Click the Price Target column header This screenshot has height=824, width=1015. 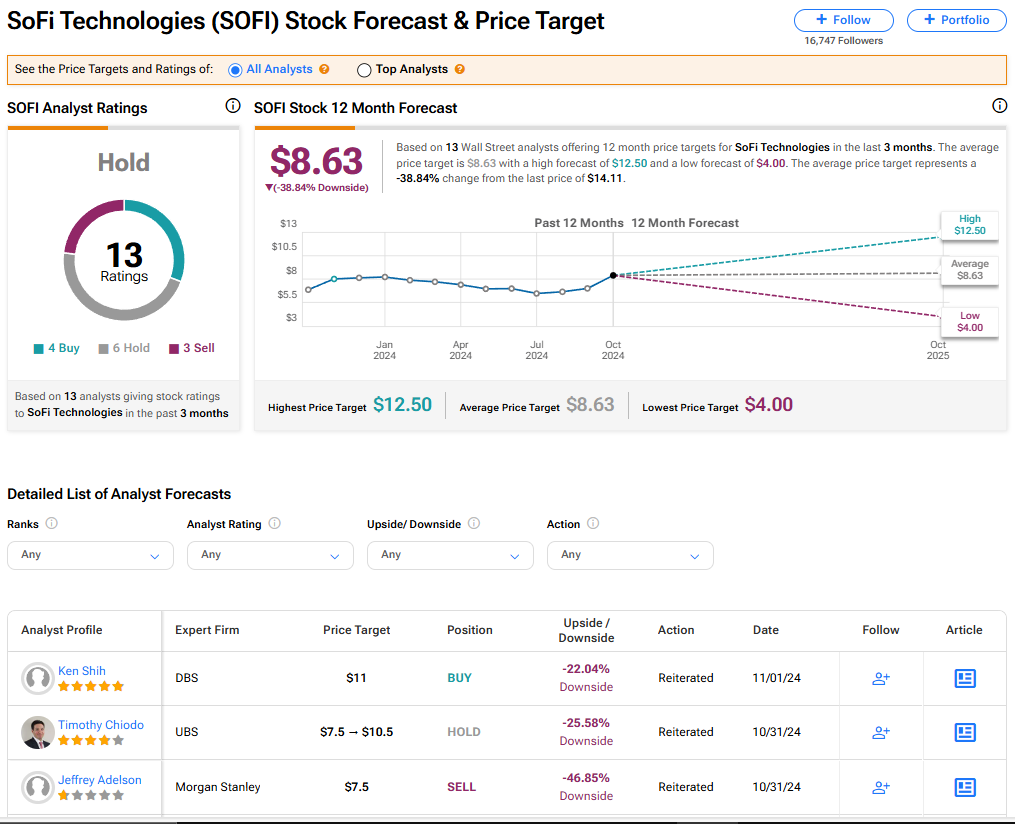tap(357, 630)
